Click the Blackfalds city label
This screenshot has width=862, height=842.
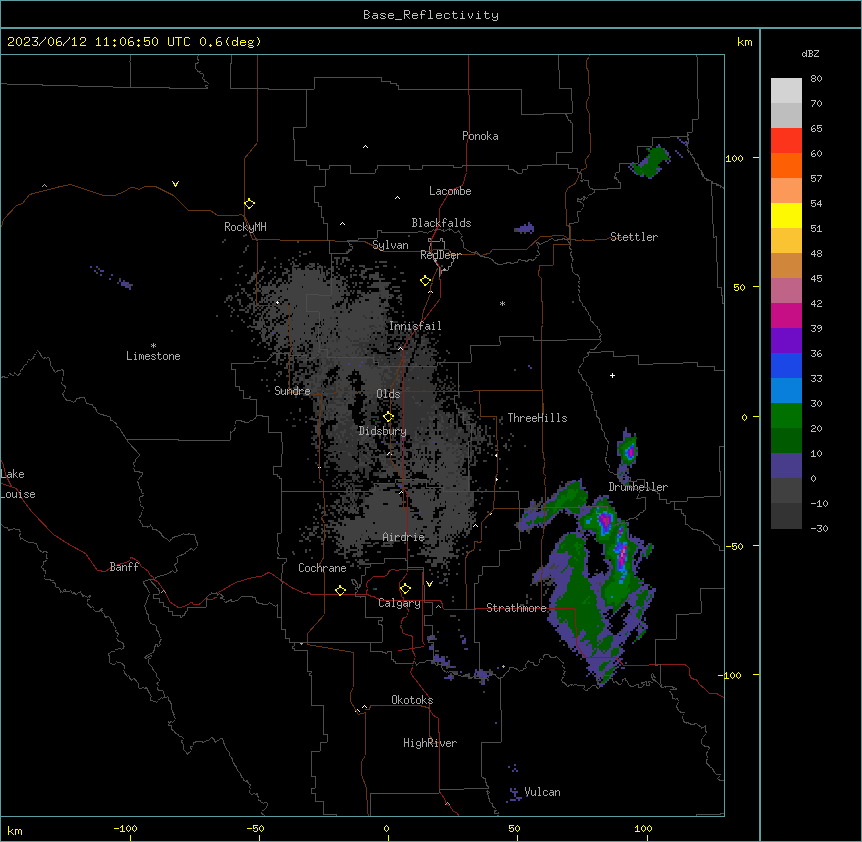tap(441, 223)
